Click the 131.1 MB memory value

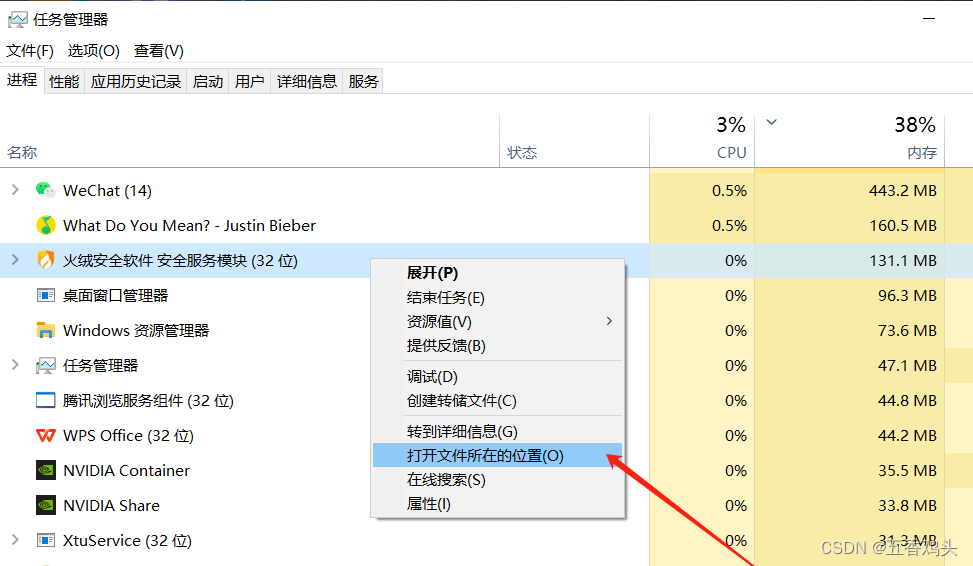tap(903, 261)
